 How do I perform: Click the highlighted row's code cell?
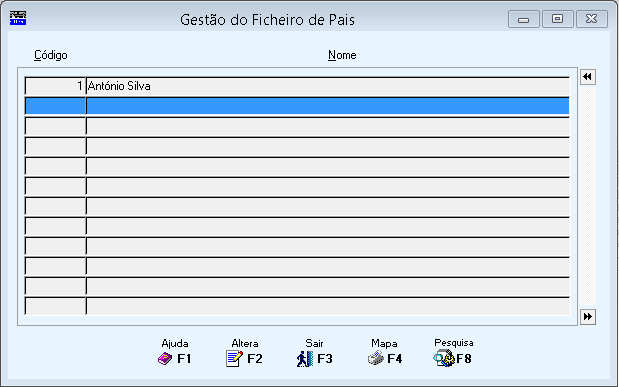click(55, 106)
